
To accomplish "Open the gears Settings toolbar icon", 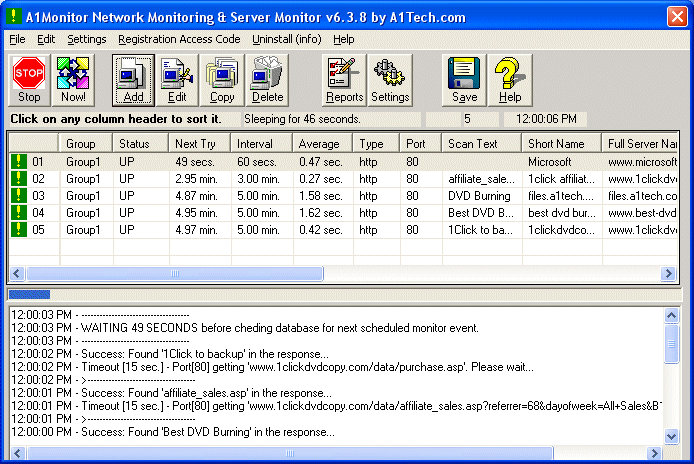I will pos(390,80).
